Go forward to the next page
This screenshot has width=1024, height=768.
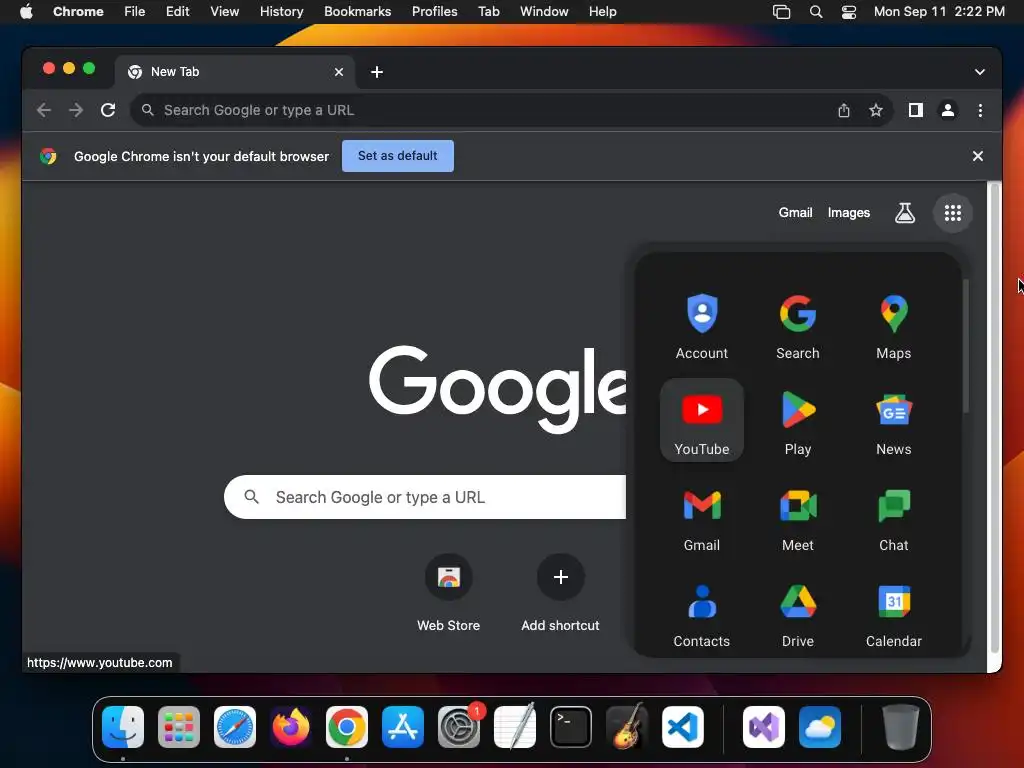(76, 110)
